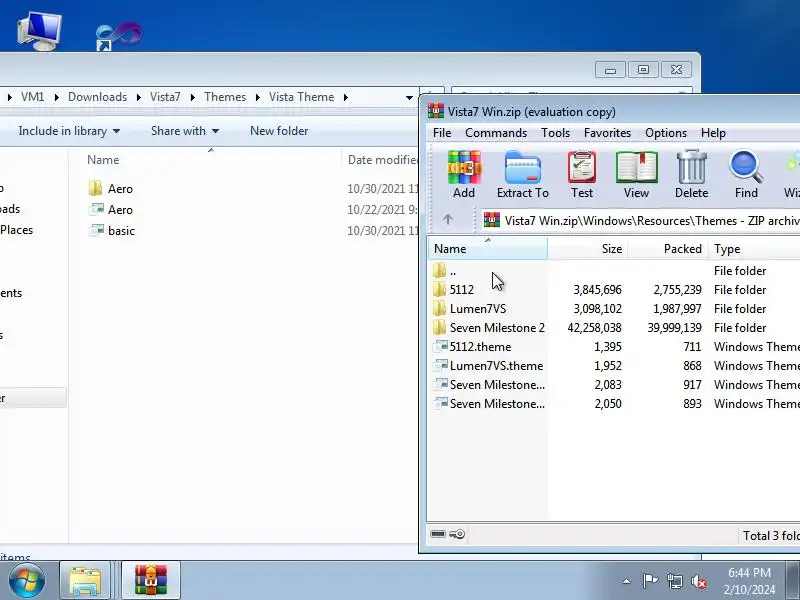Open the File menu in WinRAR
The width and height of the screenshot is (800, 600).
(x=442, y=133)
